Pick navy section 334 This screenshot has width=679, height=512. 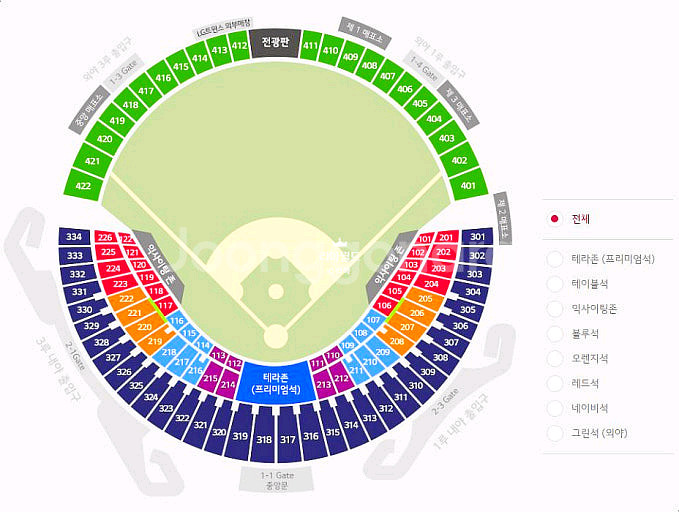[x=74, y=237]
